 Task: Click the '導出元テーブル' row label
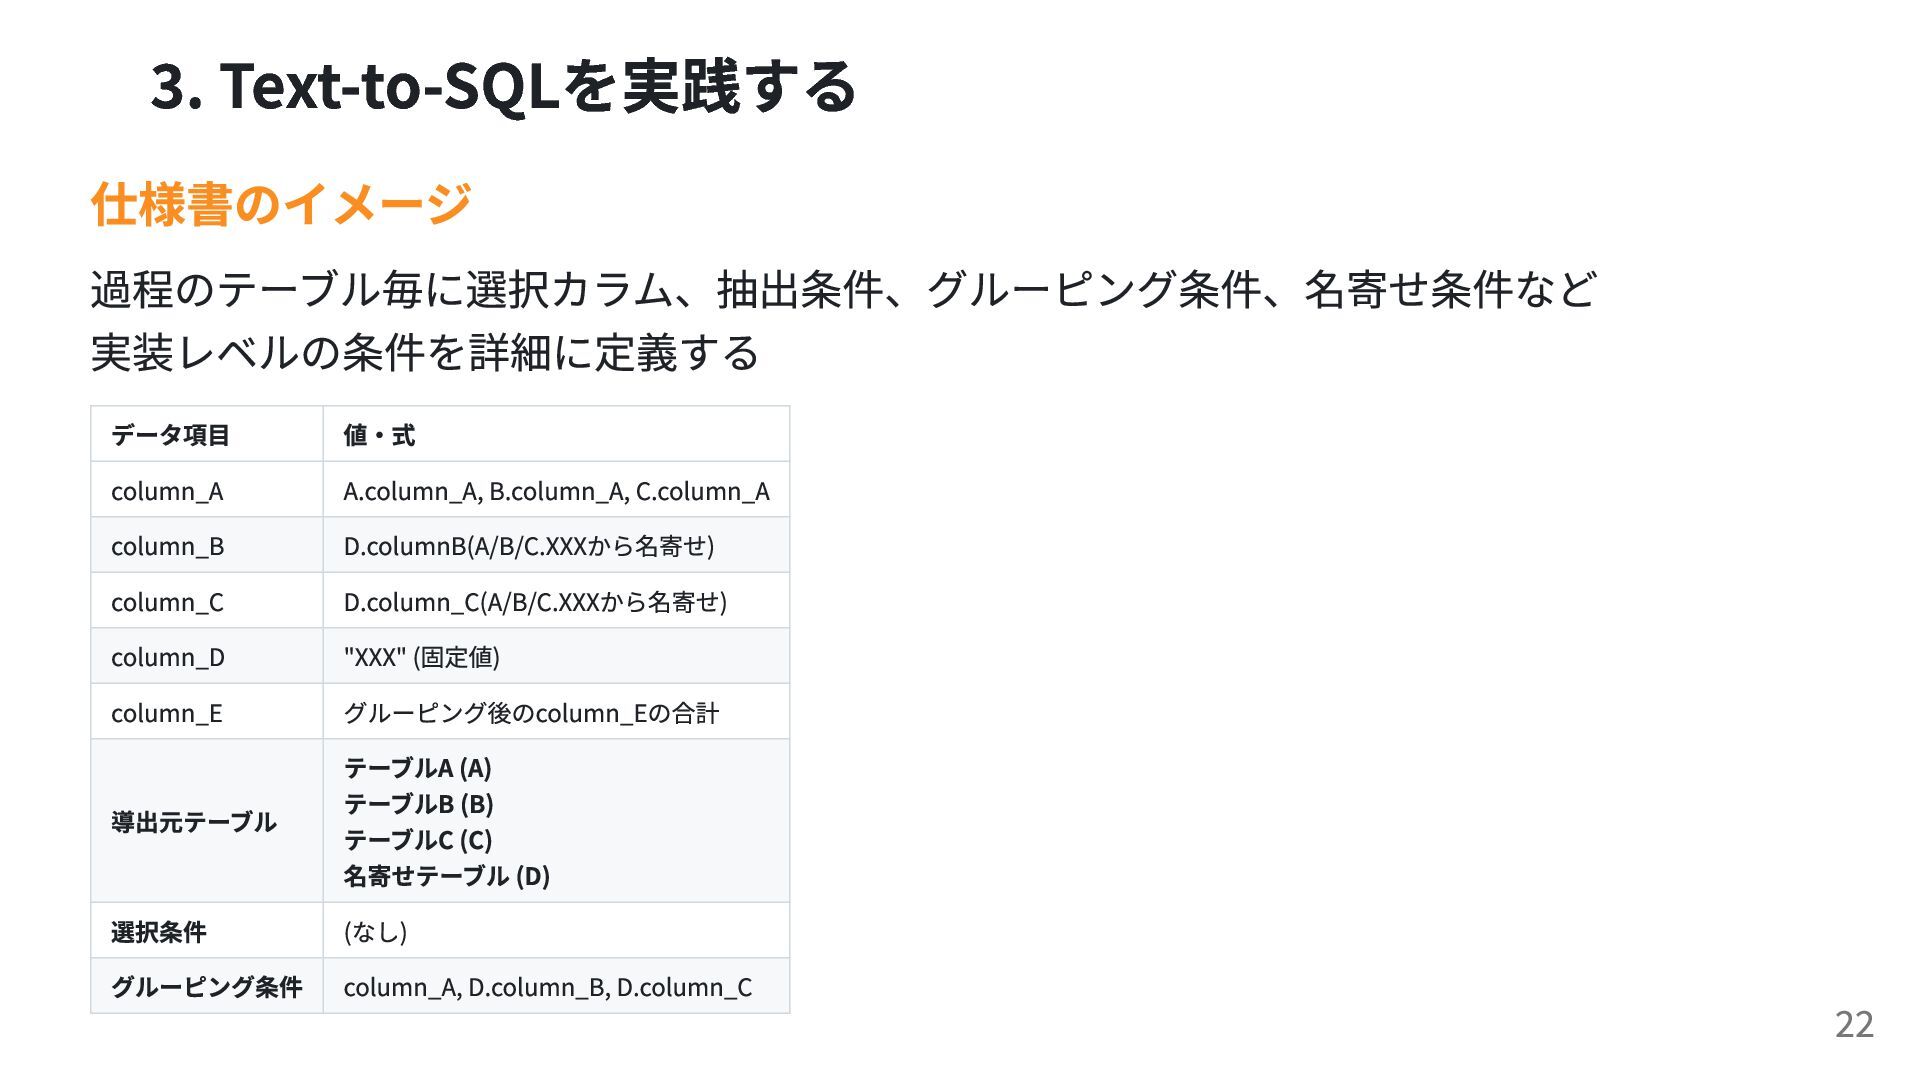193,822
